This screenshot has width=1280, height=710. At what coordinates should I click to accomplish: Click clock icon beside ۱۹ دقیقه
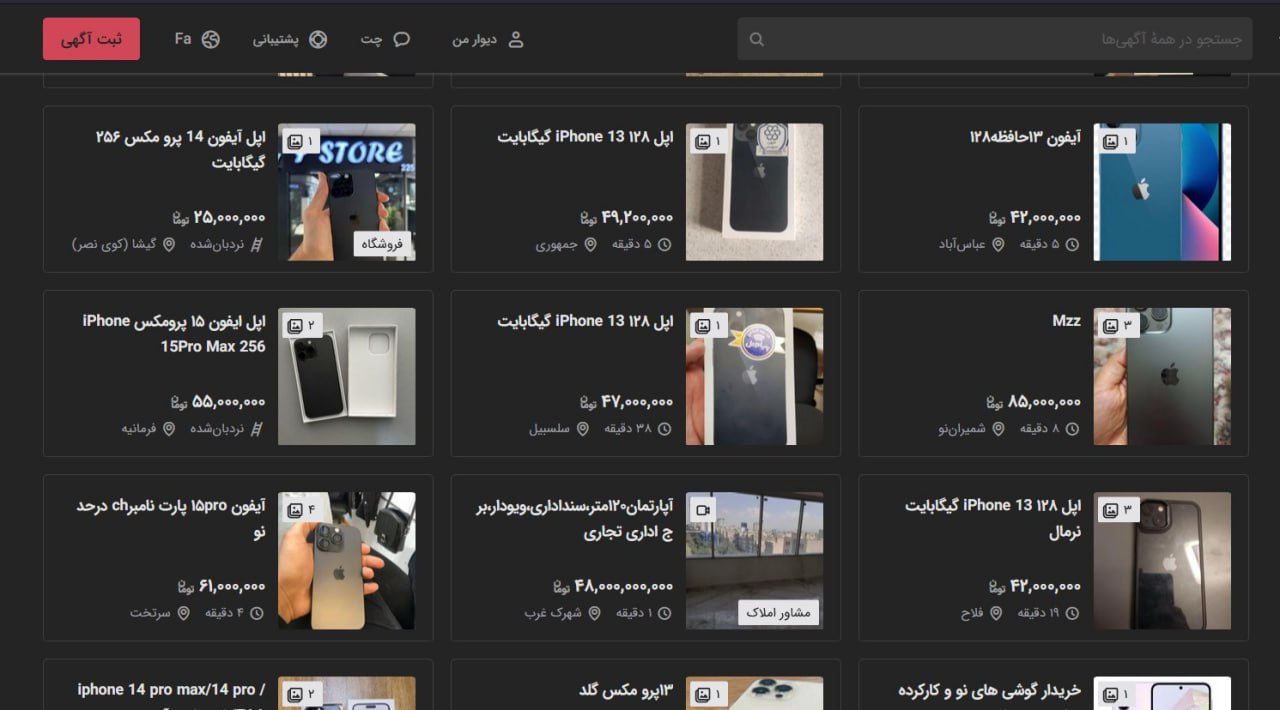coord(1072,613)
